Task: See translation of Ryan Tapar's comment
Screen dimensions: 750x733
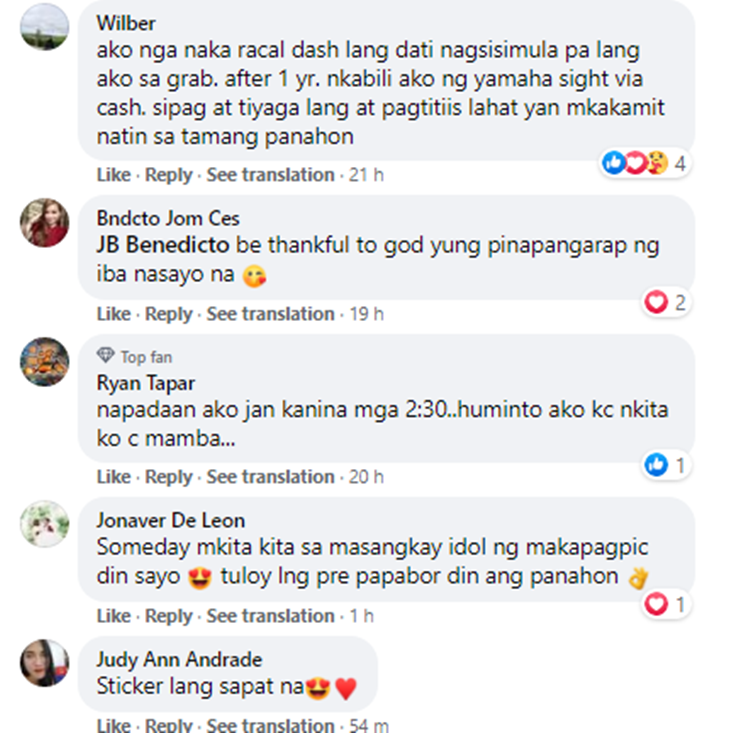Action: (270, 477)
